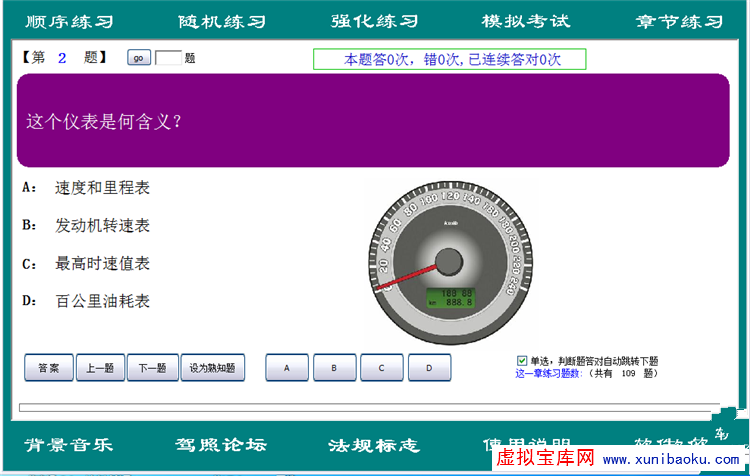Mark question with 设为熟知题 button
Screen dimensions: 750x476
tap(213, 368)
